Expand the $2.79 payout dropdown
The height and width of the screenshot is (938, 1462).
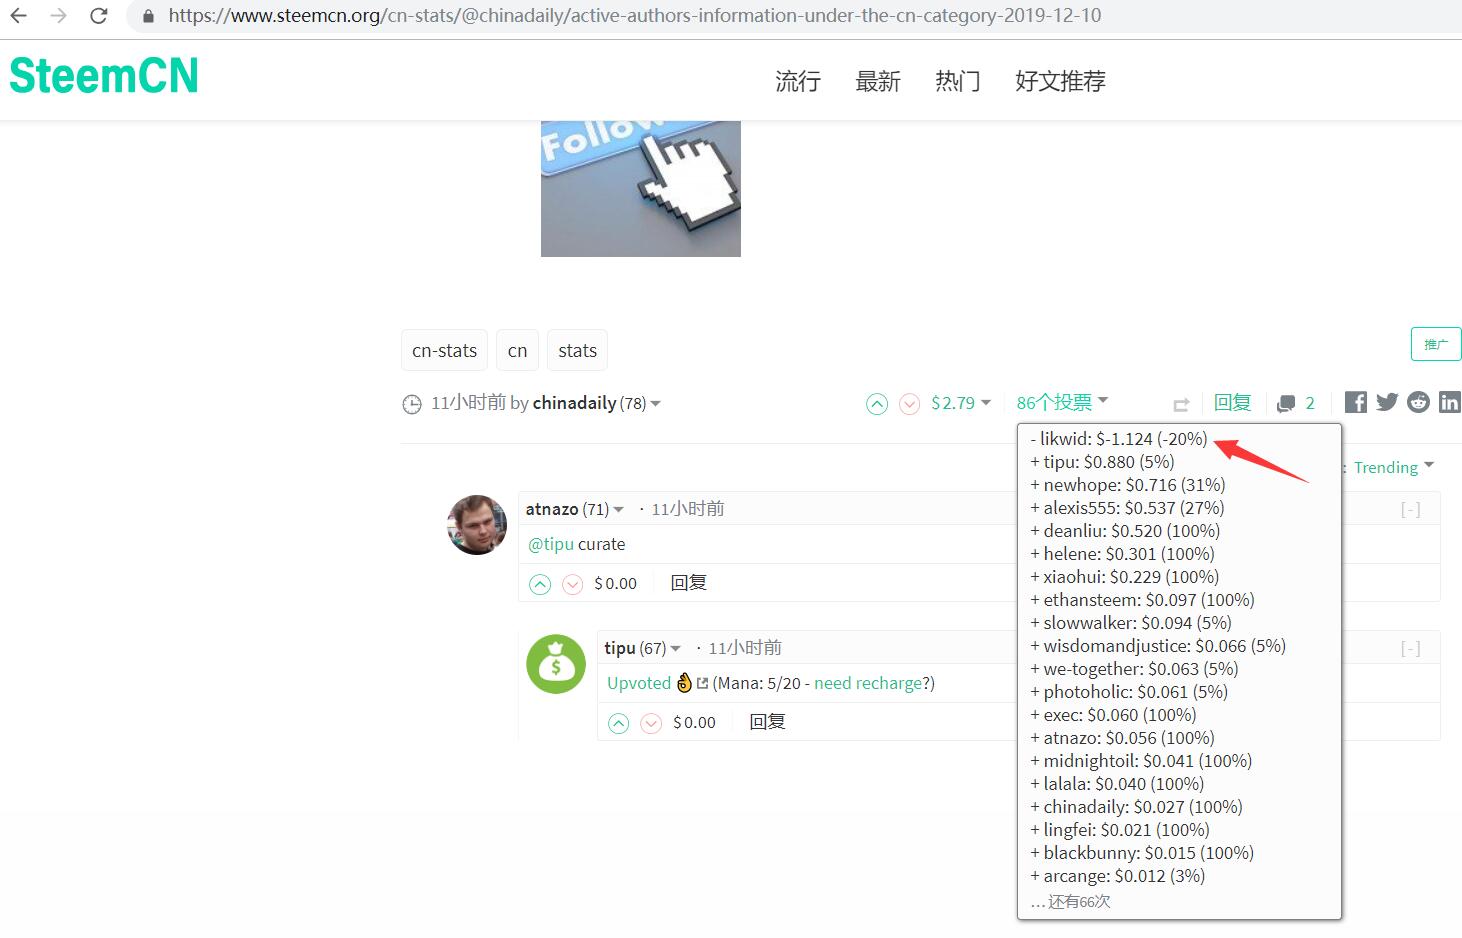click(x=961, y=403)
